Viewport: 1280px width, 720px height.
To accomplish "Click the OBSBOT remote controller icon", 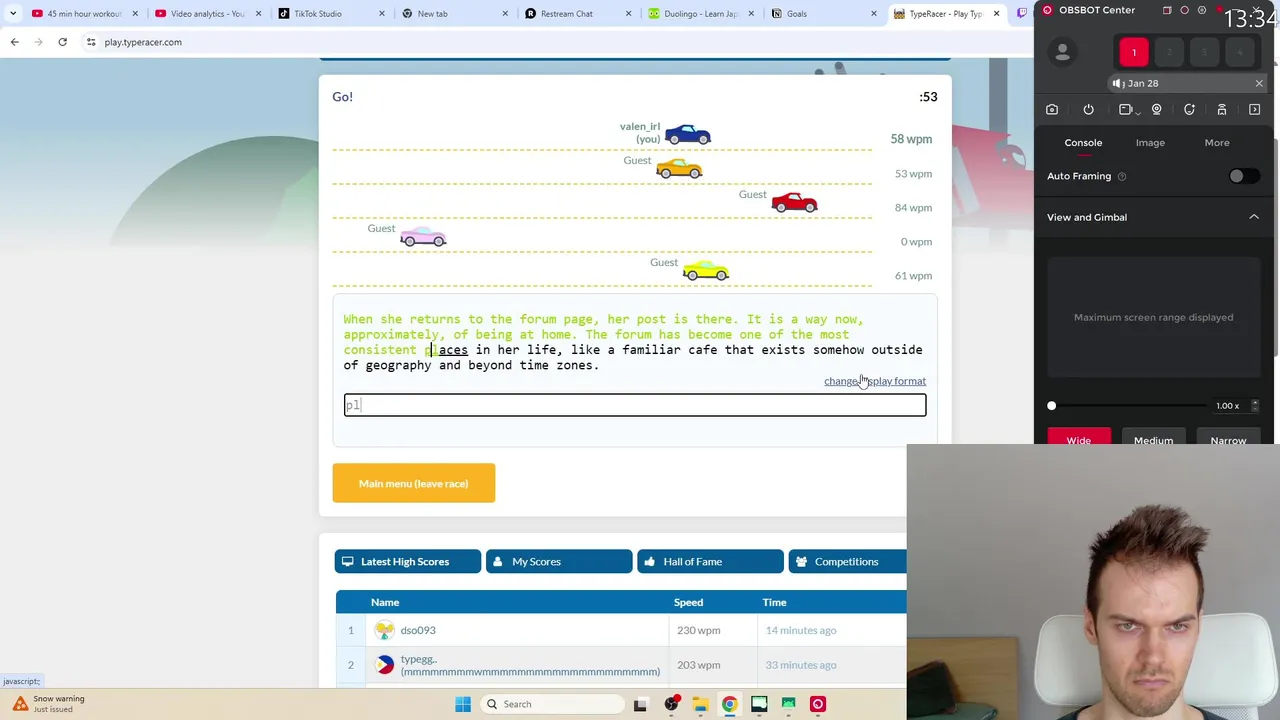I will (1222, 110).
